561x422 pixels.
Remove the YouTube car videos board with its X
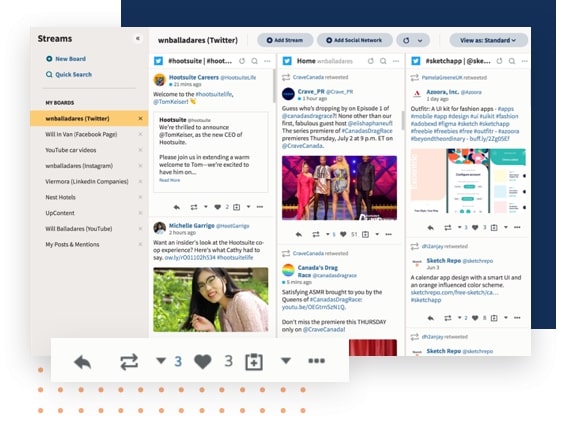[140, 150]
